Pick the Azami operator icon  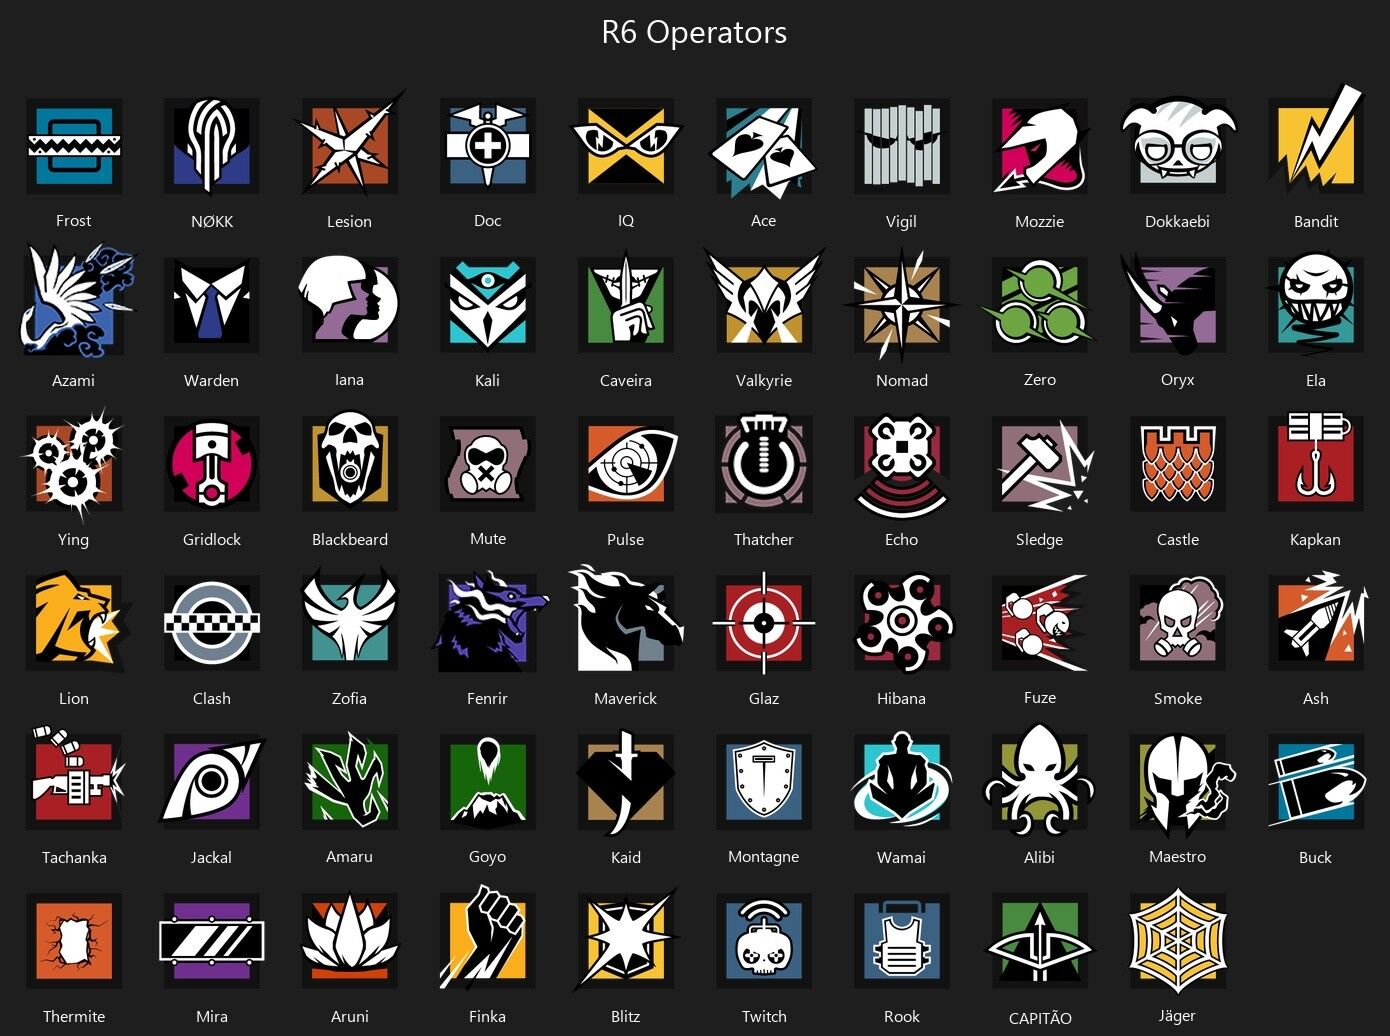pos(76,300)
